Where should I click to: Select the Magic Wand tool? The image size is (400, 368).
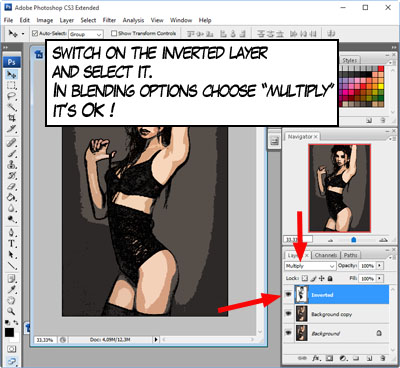point(12,107)
